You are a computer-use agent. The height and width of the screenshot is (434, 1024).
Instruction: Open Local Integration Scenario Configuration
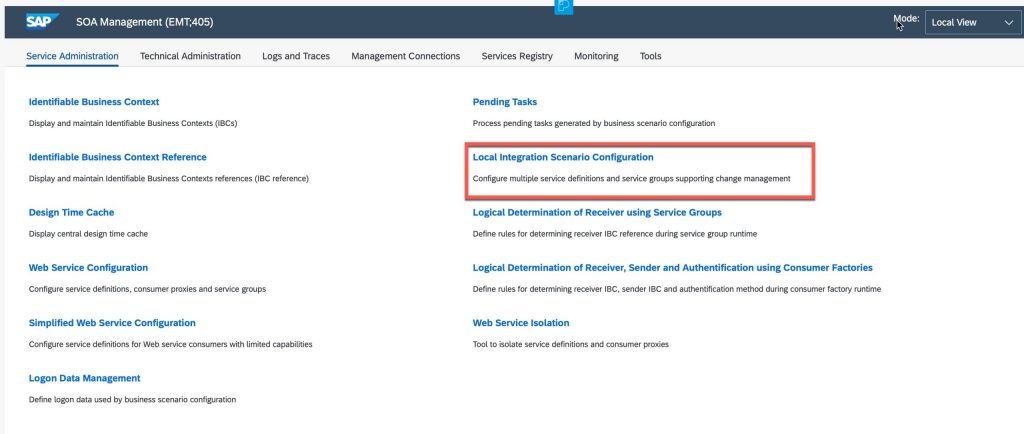tap(563, 157)
